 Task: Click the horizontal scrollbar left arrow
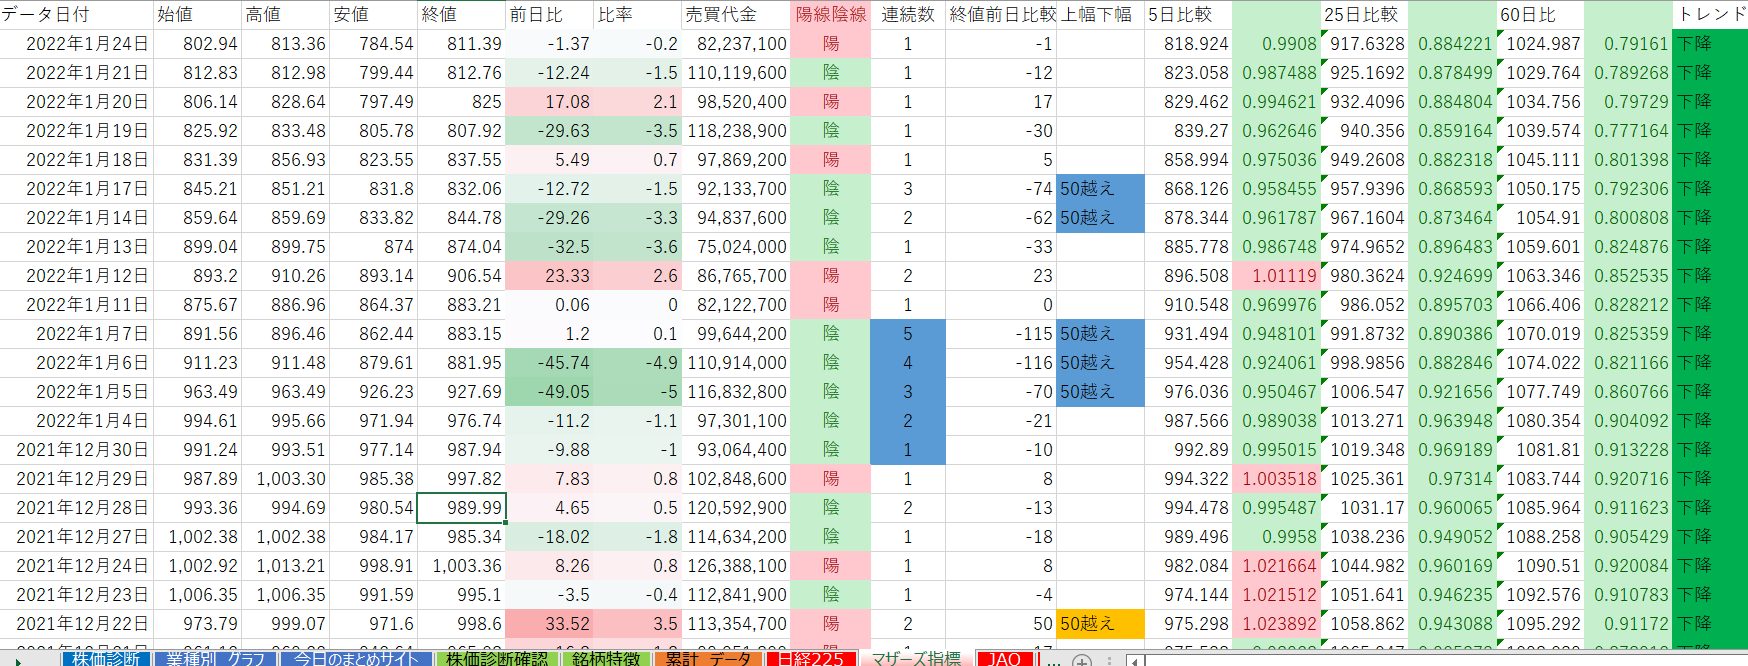click(x=1135, y=660)
